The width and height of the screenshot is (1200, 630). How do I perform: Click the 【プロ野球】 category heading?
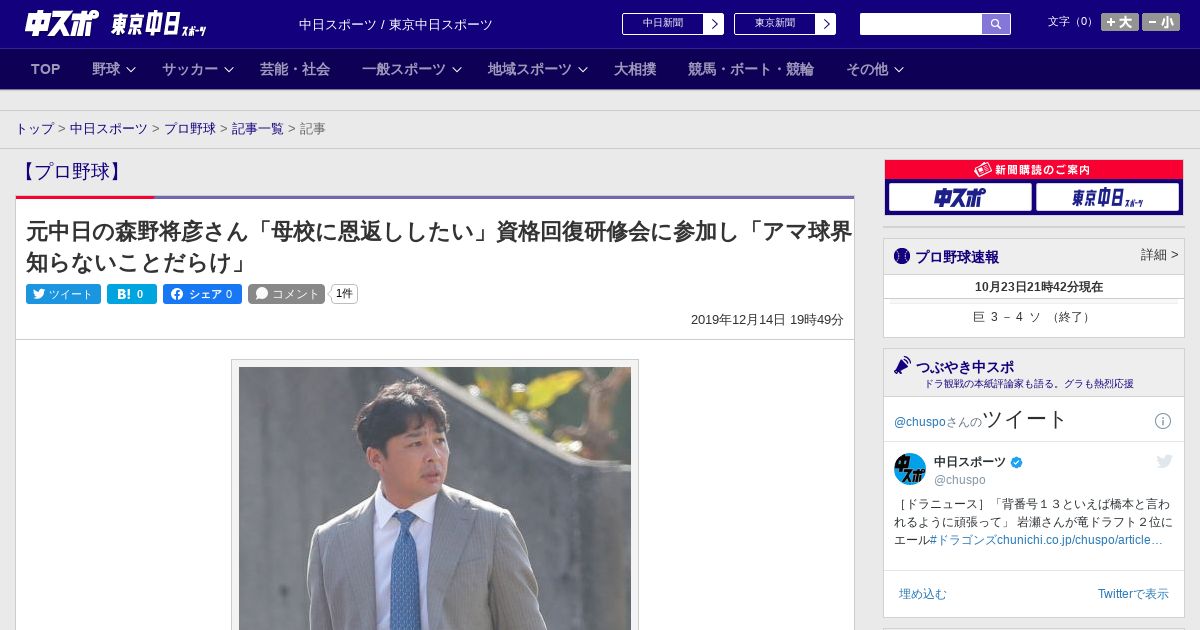point(71,172)
